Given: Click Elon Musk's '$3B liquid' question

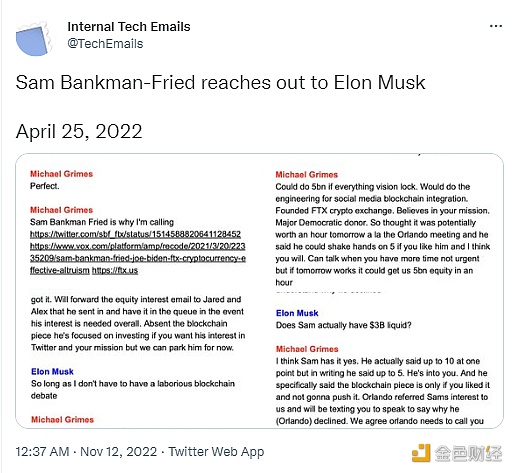Looking at the screenshot, I should [x=343, y=325].
